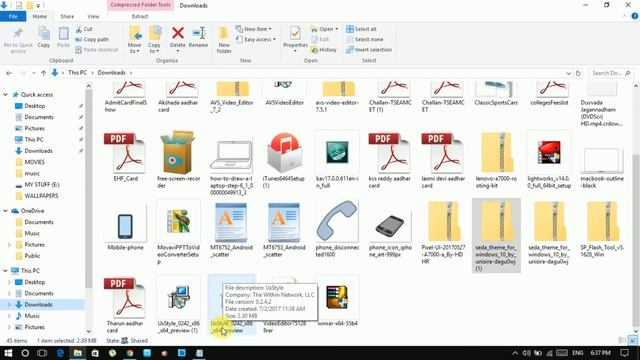Image resolution: width=640 pixels, height=360 pixels.
Task: Launch Microsoft Edge from the taskbar
Action: (60, 353)
